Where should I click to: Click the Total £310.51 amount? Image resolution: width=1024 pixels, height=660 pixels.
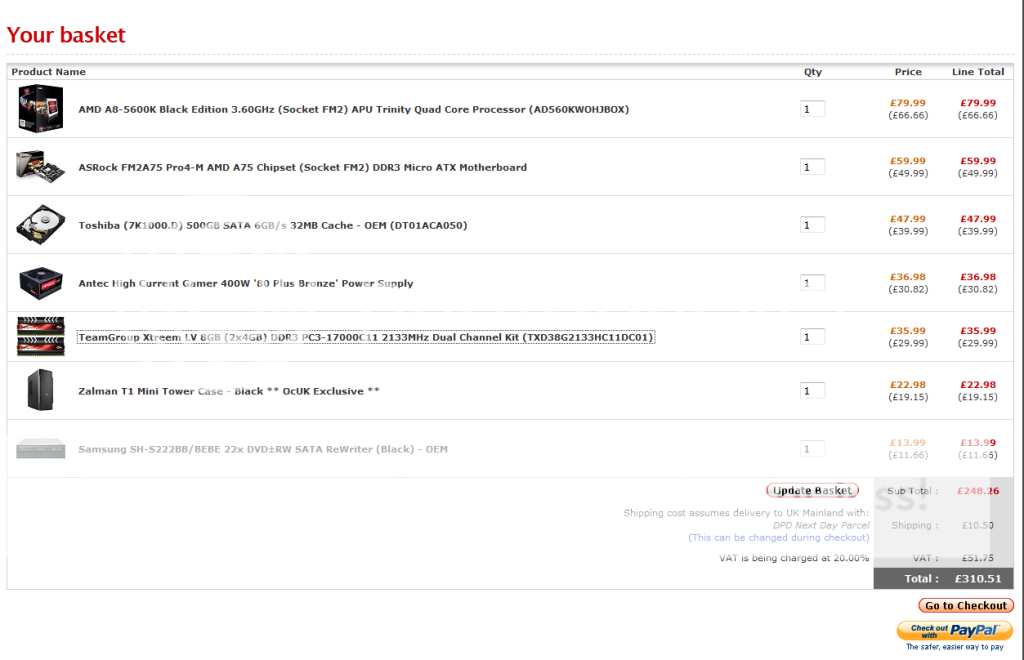(x=978, y=579)
